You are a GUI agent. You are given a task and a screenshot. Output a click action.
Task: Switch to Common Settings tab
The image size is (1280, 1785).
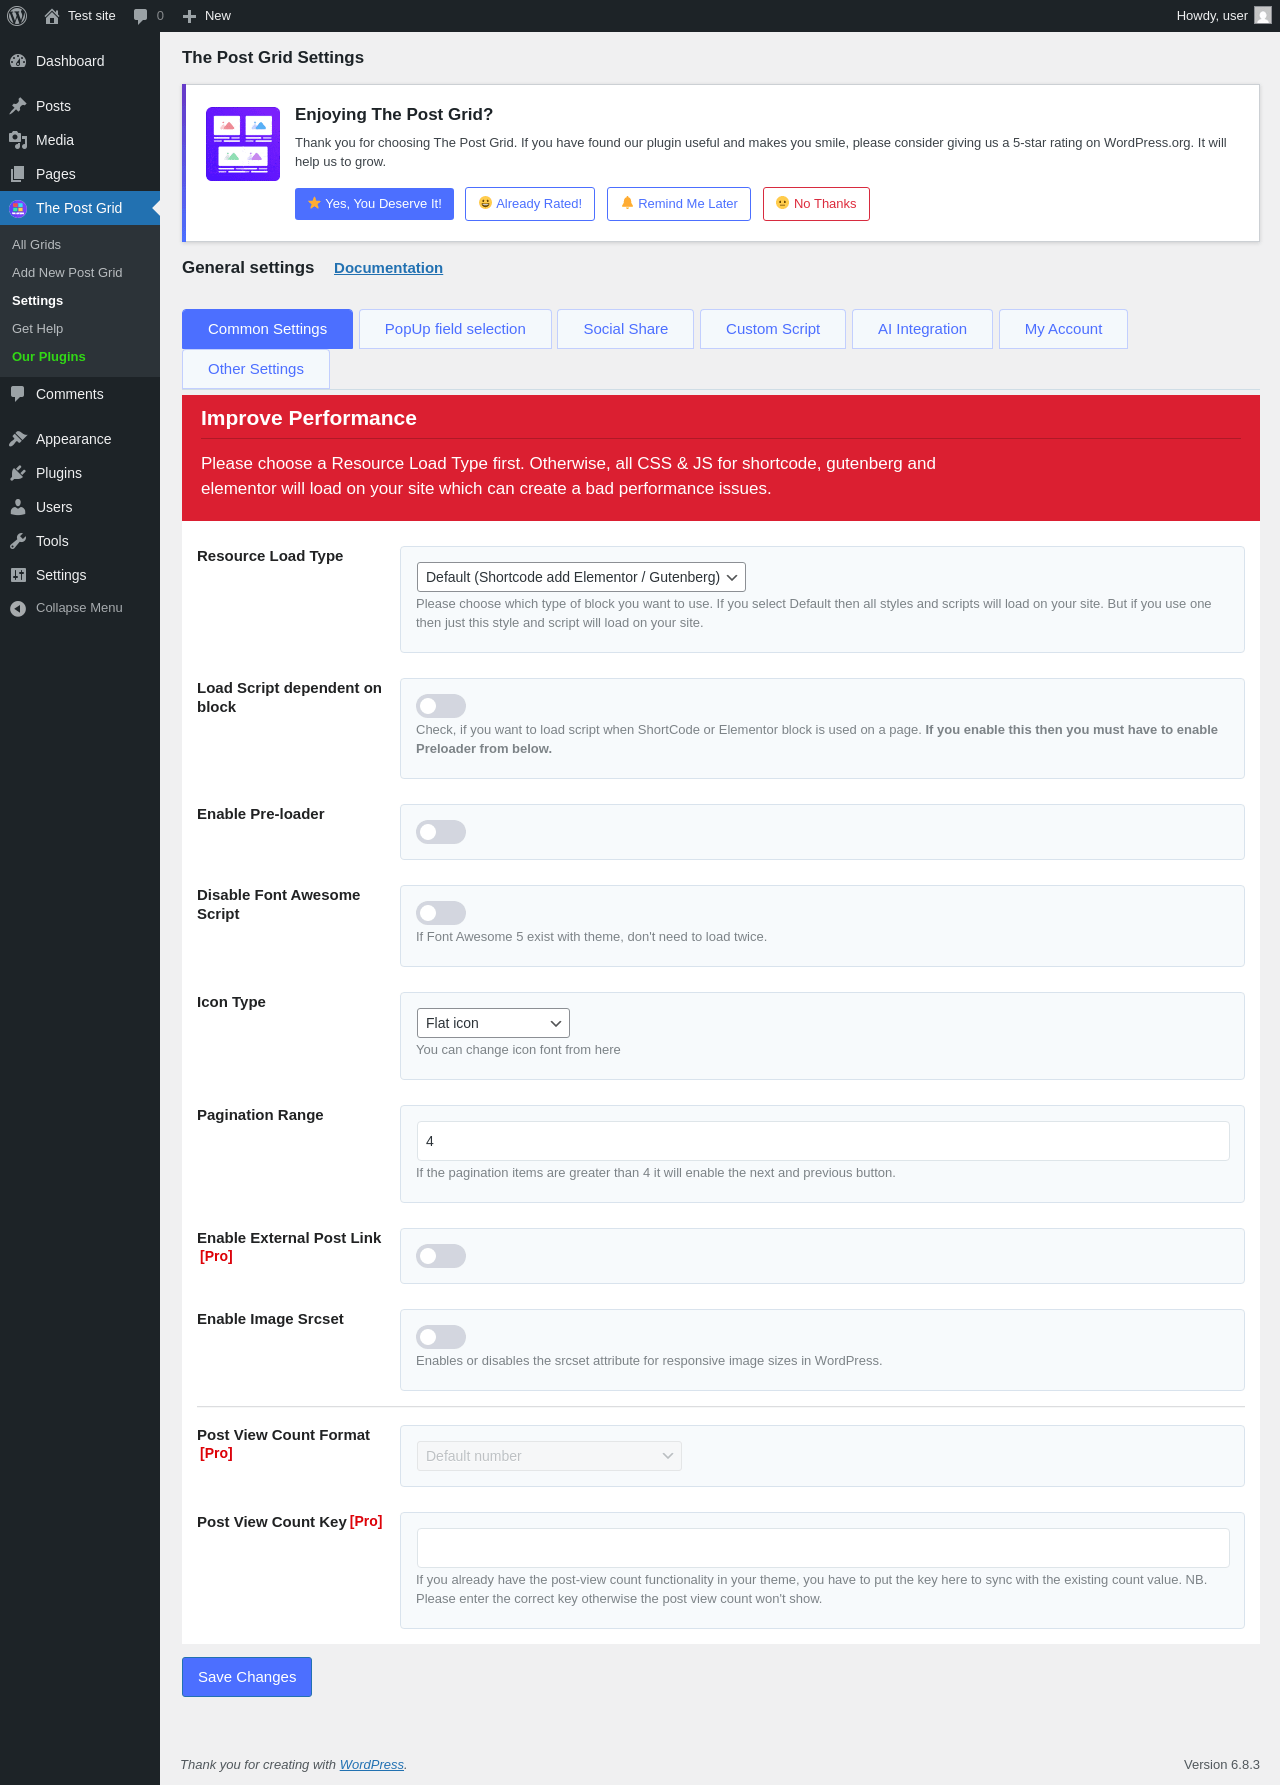point(267,329)
